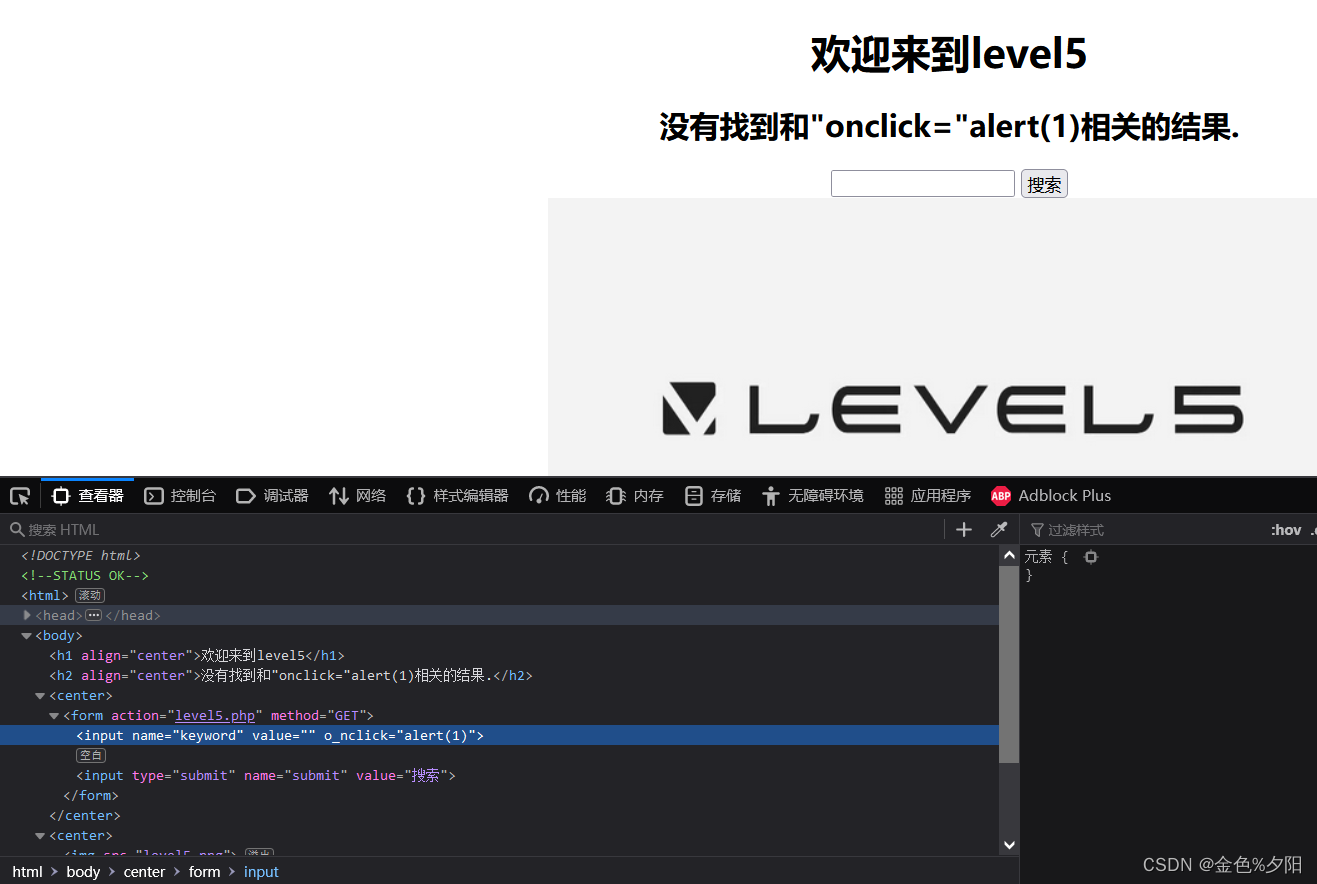Click the 没有找到和 results heading
This screenshot has width=1317, height=884.
[948, 127]
